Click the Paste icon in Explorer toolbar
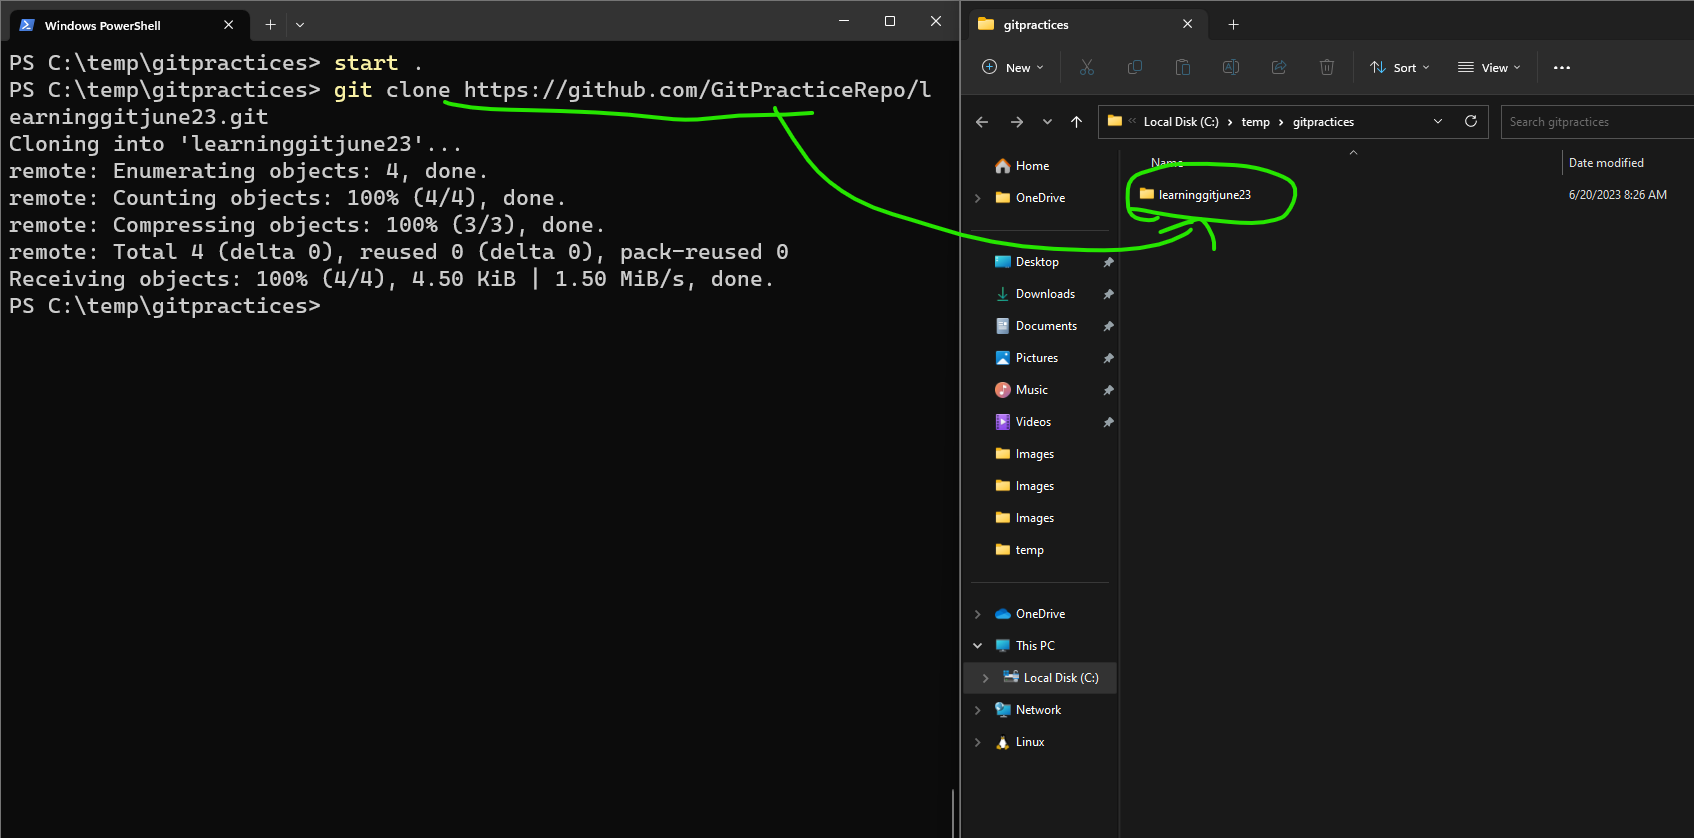The width and height of the screenshot is (1694, 838). pyautogui.click(x=1183, y=67)
